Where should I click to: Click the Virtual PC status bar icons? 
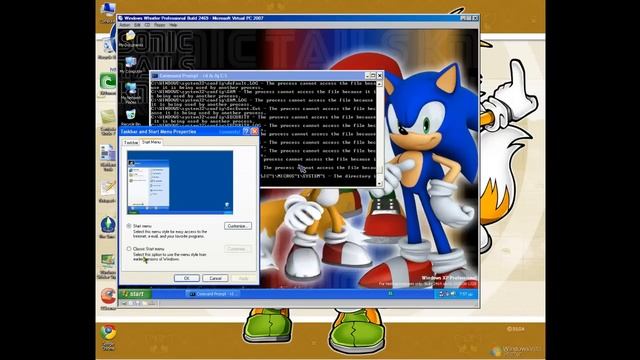pyautogui.click(x=139, y=304)
